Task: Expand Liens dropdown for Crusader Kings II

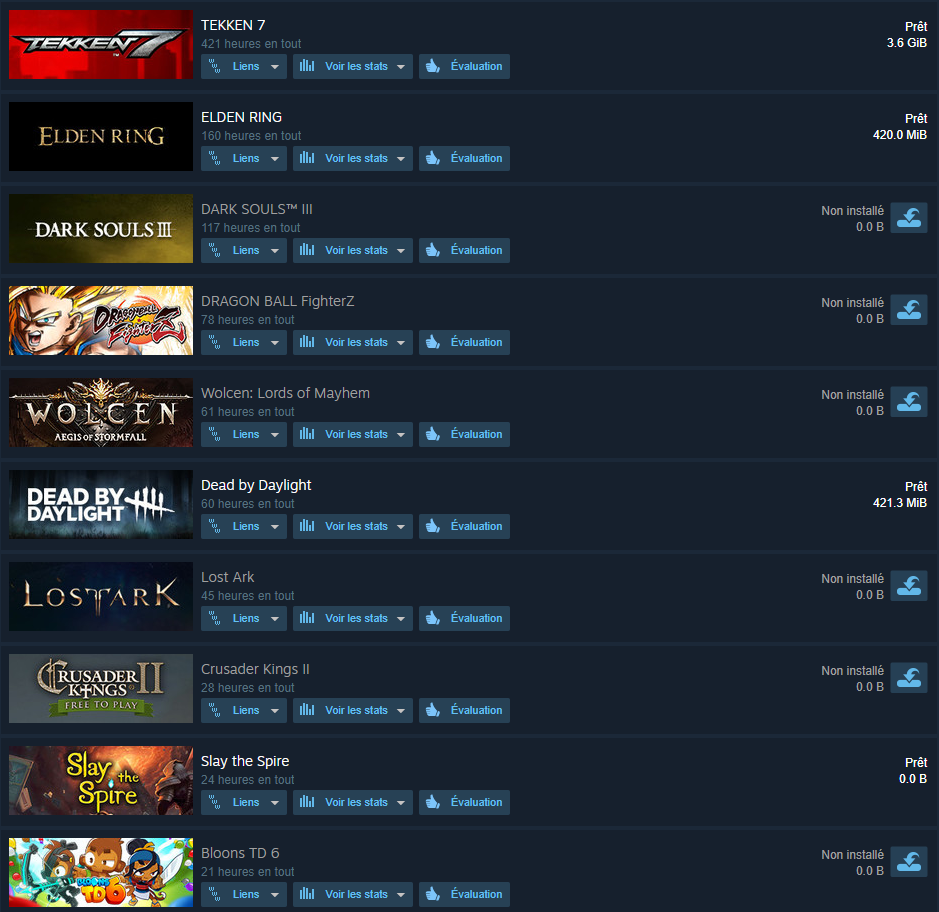Action: tap(244, 710)
